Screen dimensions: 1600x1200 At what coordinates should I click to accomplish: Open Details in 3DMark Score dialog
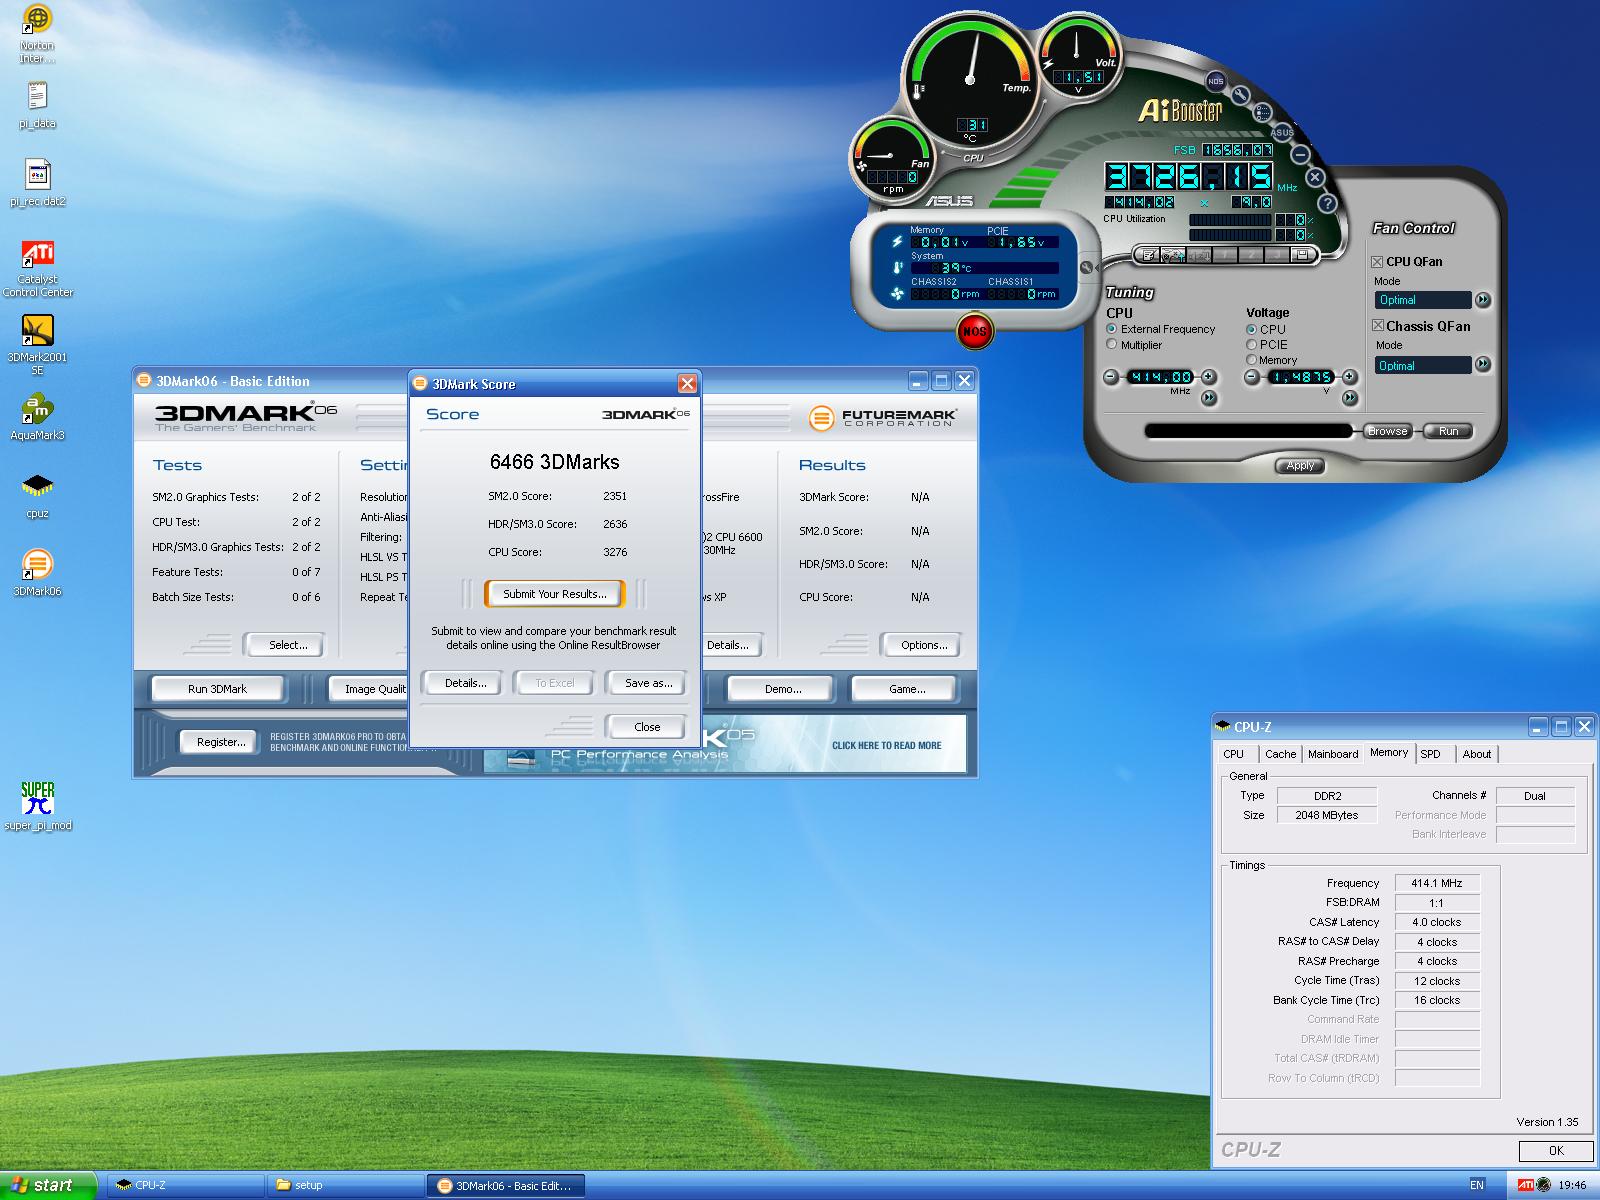(x=465, y=683)
